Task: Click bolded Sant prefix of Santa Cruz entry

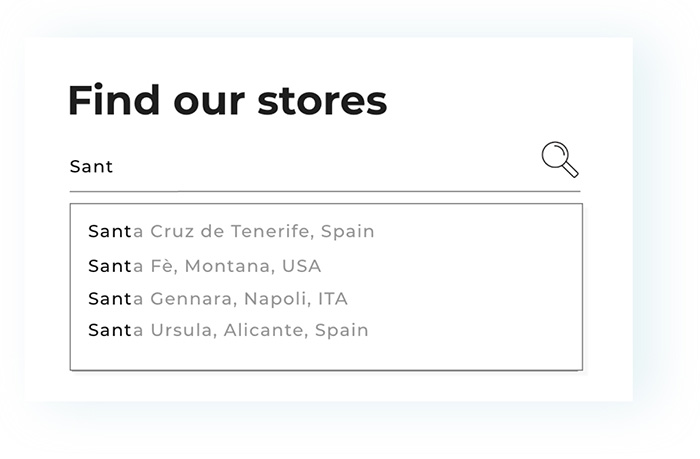Action: 110,231
